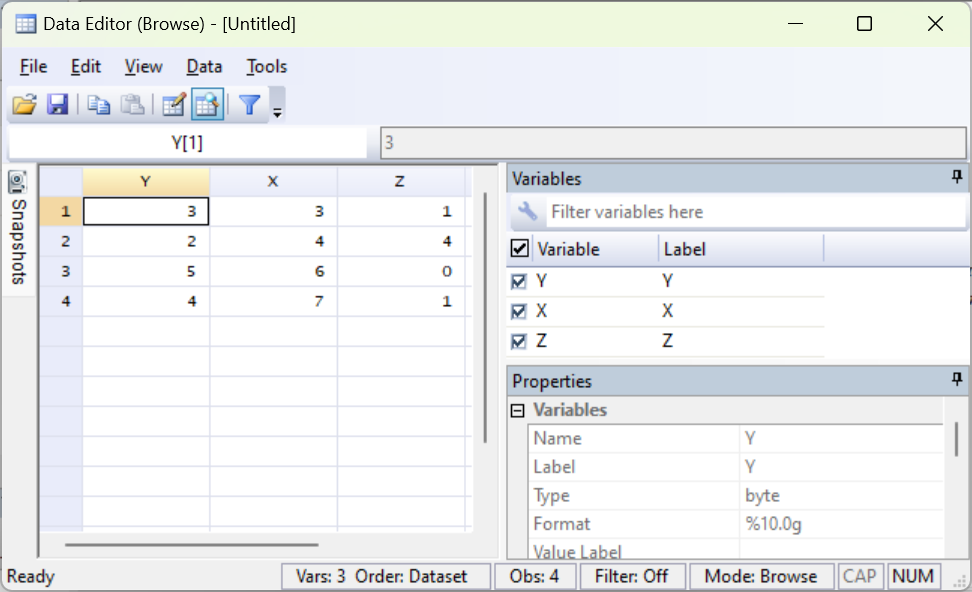Open the toolbar overflow options arrow
This screenshot has height=592, width=972.
(x=277, y=113)
